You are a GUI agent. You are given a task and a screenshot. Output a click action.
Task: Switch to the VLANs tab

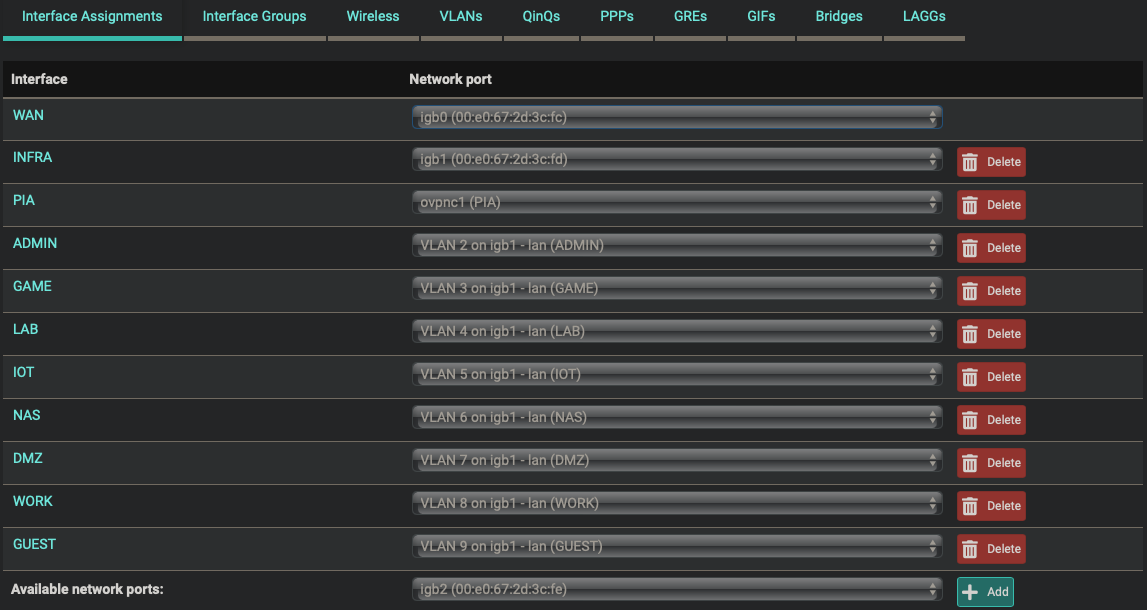pyautogui.click(x=460, y=16)
